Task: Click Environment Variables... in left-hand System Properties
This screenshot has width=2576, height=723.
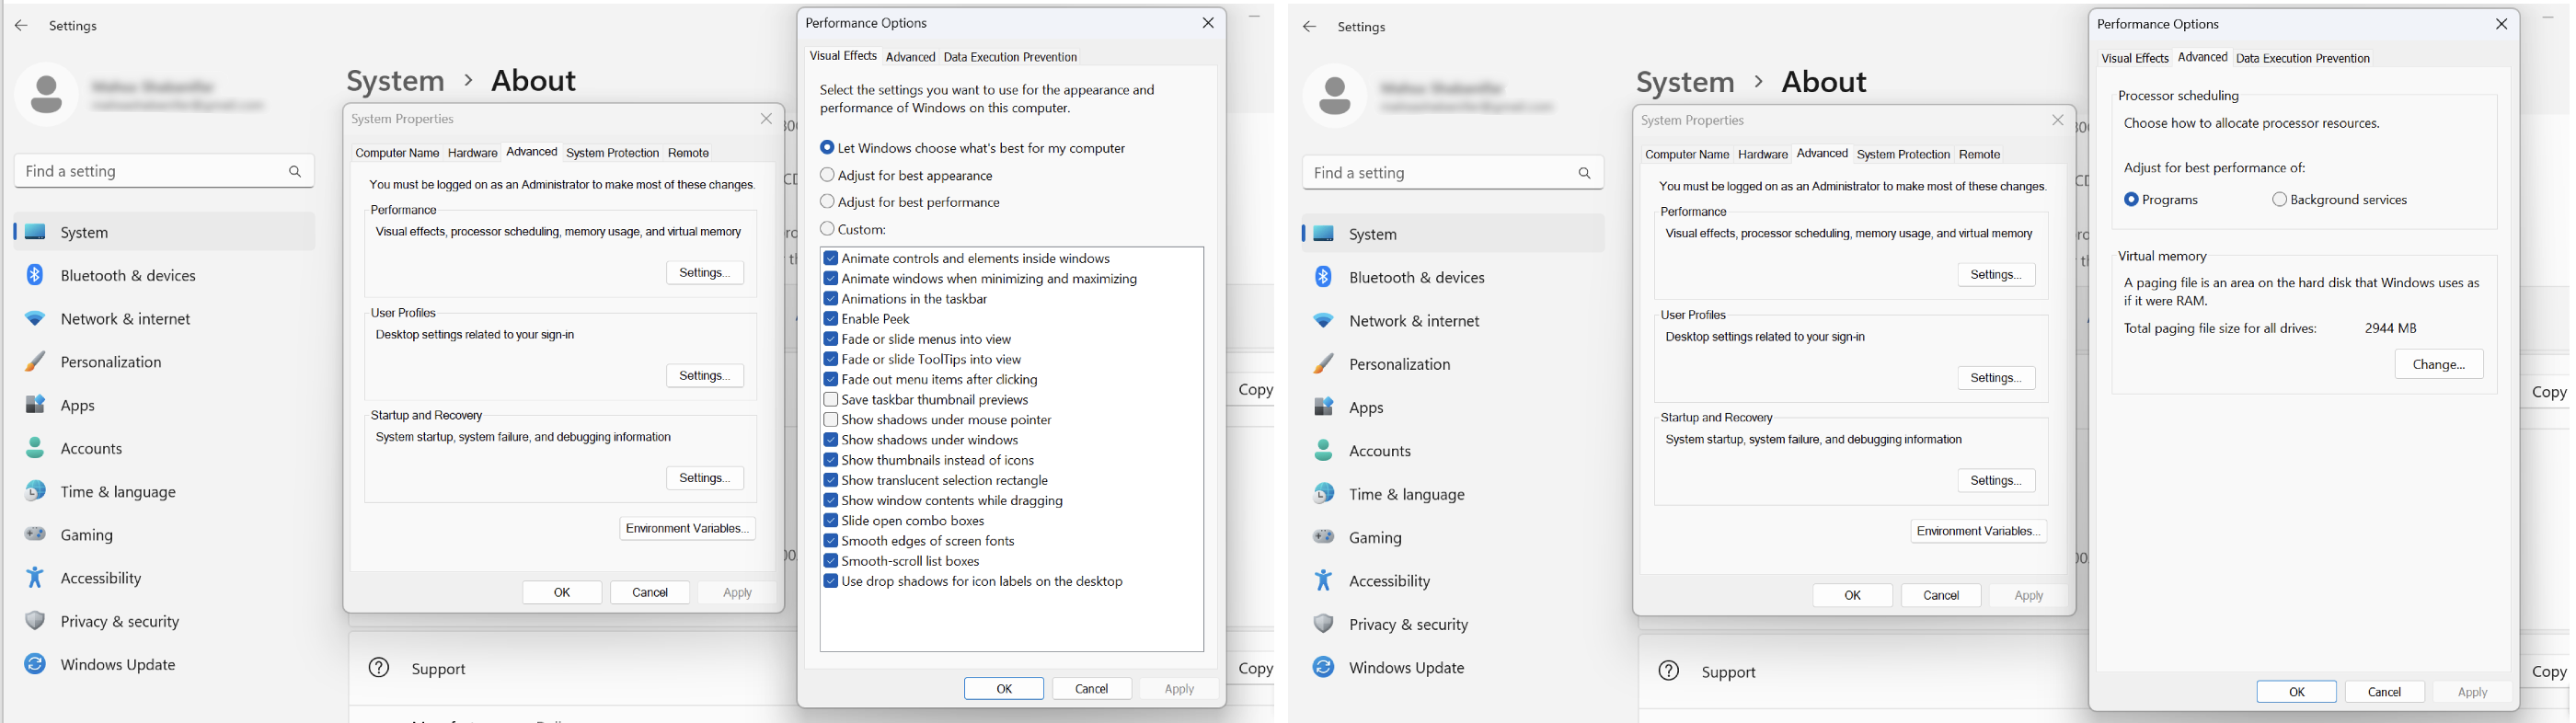Action: pyautogui.click(x=687, y=528)
